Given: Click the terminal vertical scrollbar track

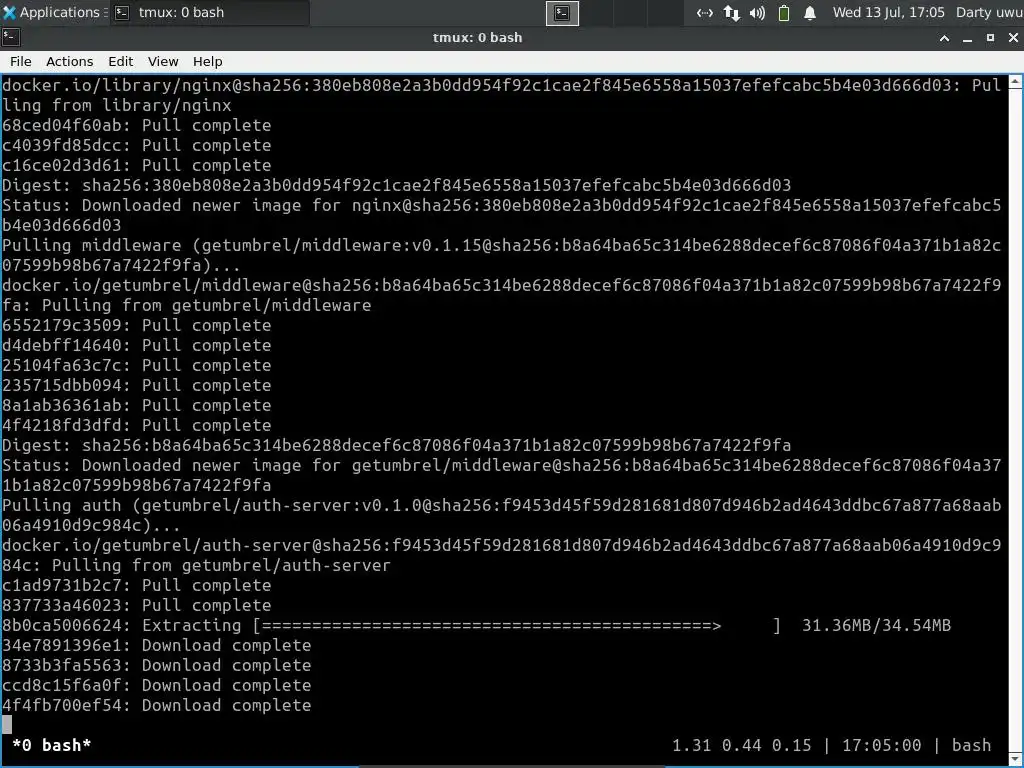Looking at the screenshot, I should click(x=1016, y=418).
